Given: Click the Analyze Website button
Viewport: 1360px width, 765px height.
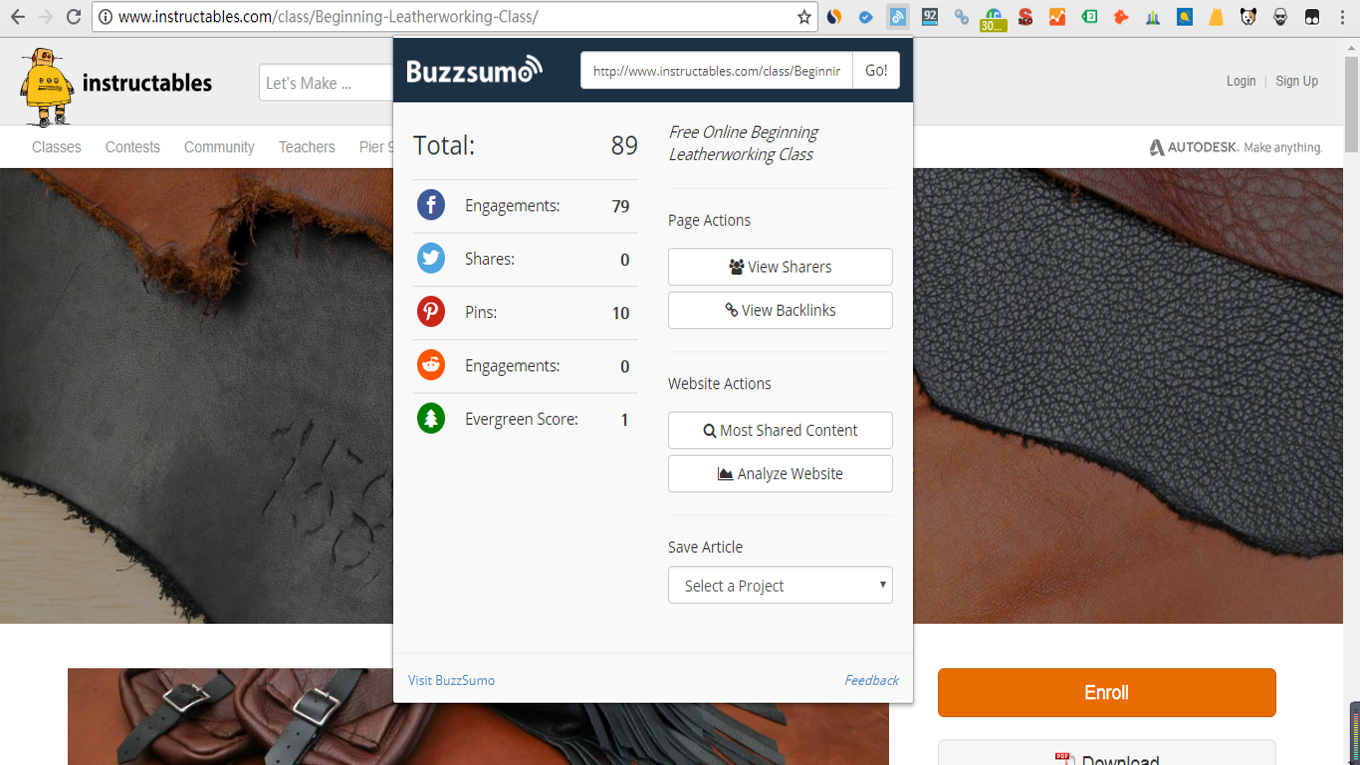Looking at the screenshot, I should [780, 474].
